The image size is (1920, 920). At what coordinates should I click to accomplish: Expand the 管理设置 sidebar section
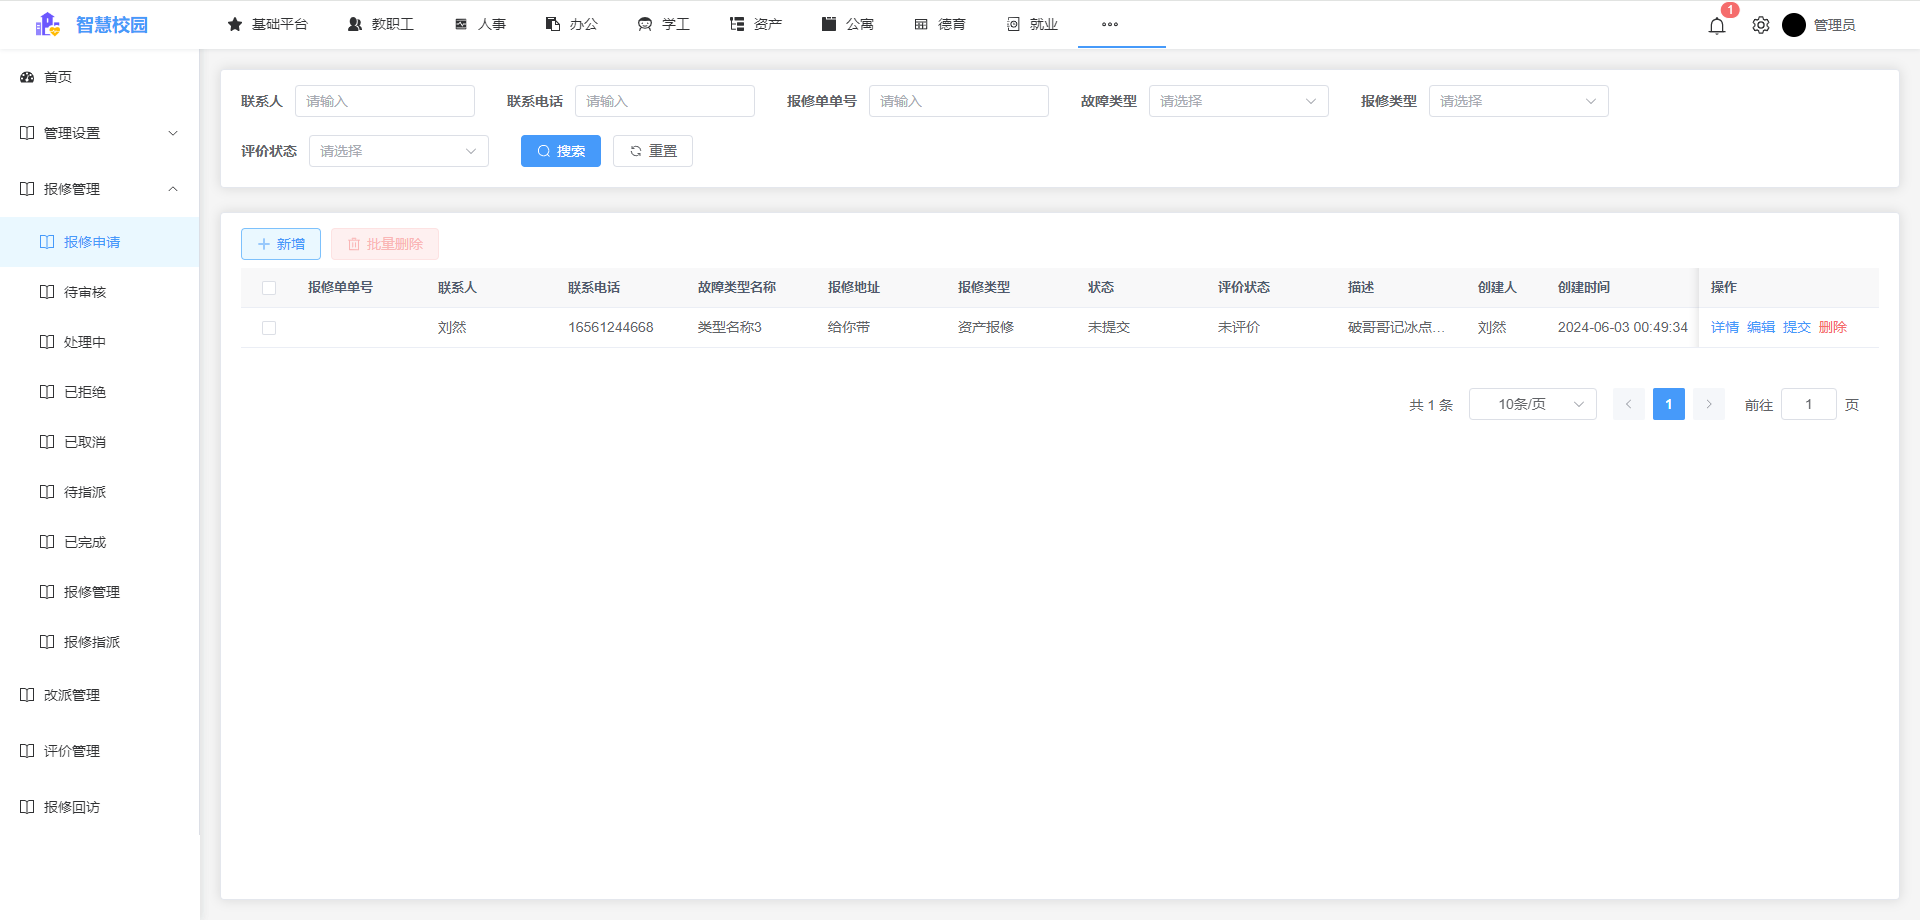(97, 132)
